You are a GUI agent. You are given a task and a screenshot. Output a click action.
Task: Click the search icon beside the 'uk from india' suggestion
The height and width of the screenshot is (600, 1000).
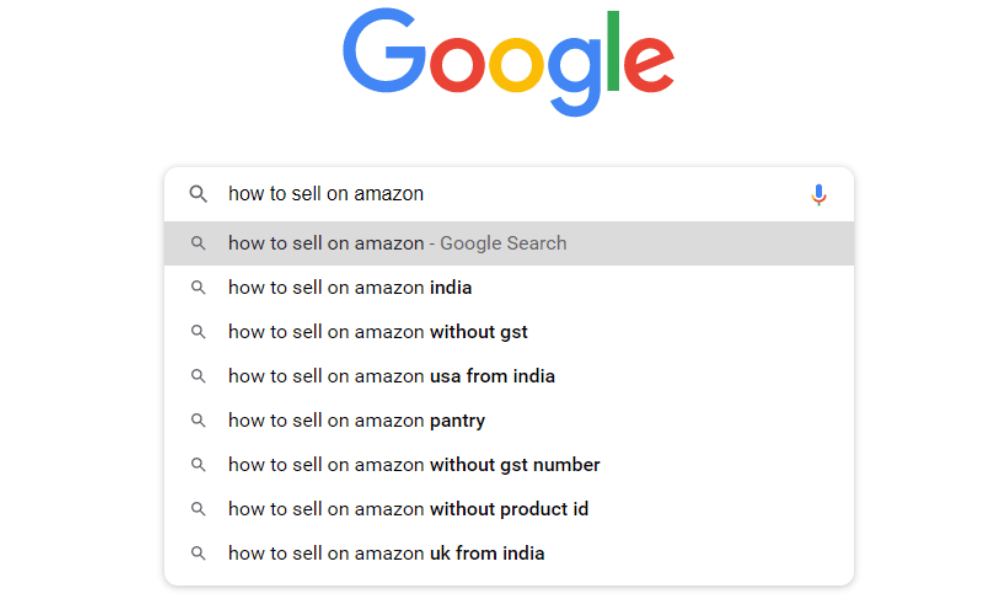198,553
